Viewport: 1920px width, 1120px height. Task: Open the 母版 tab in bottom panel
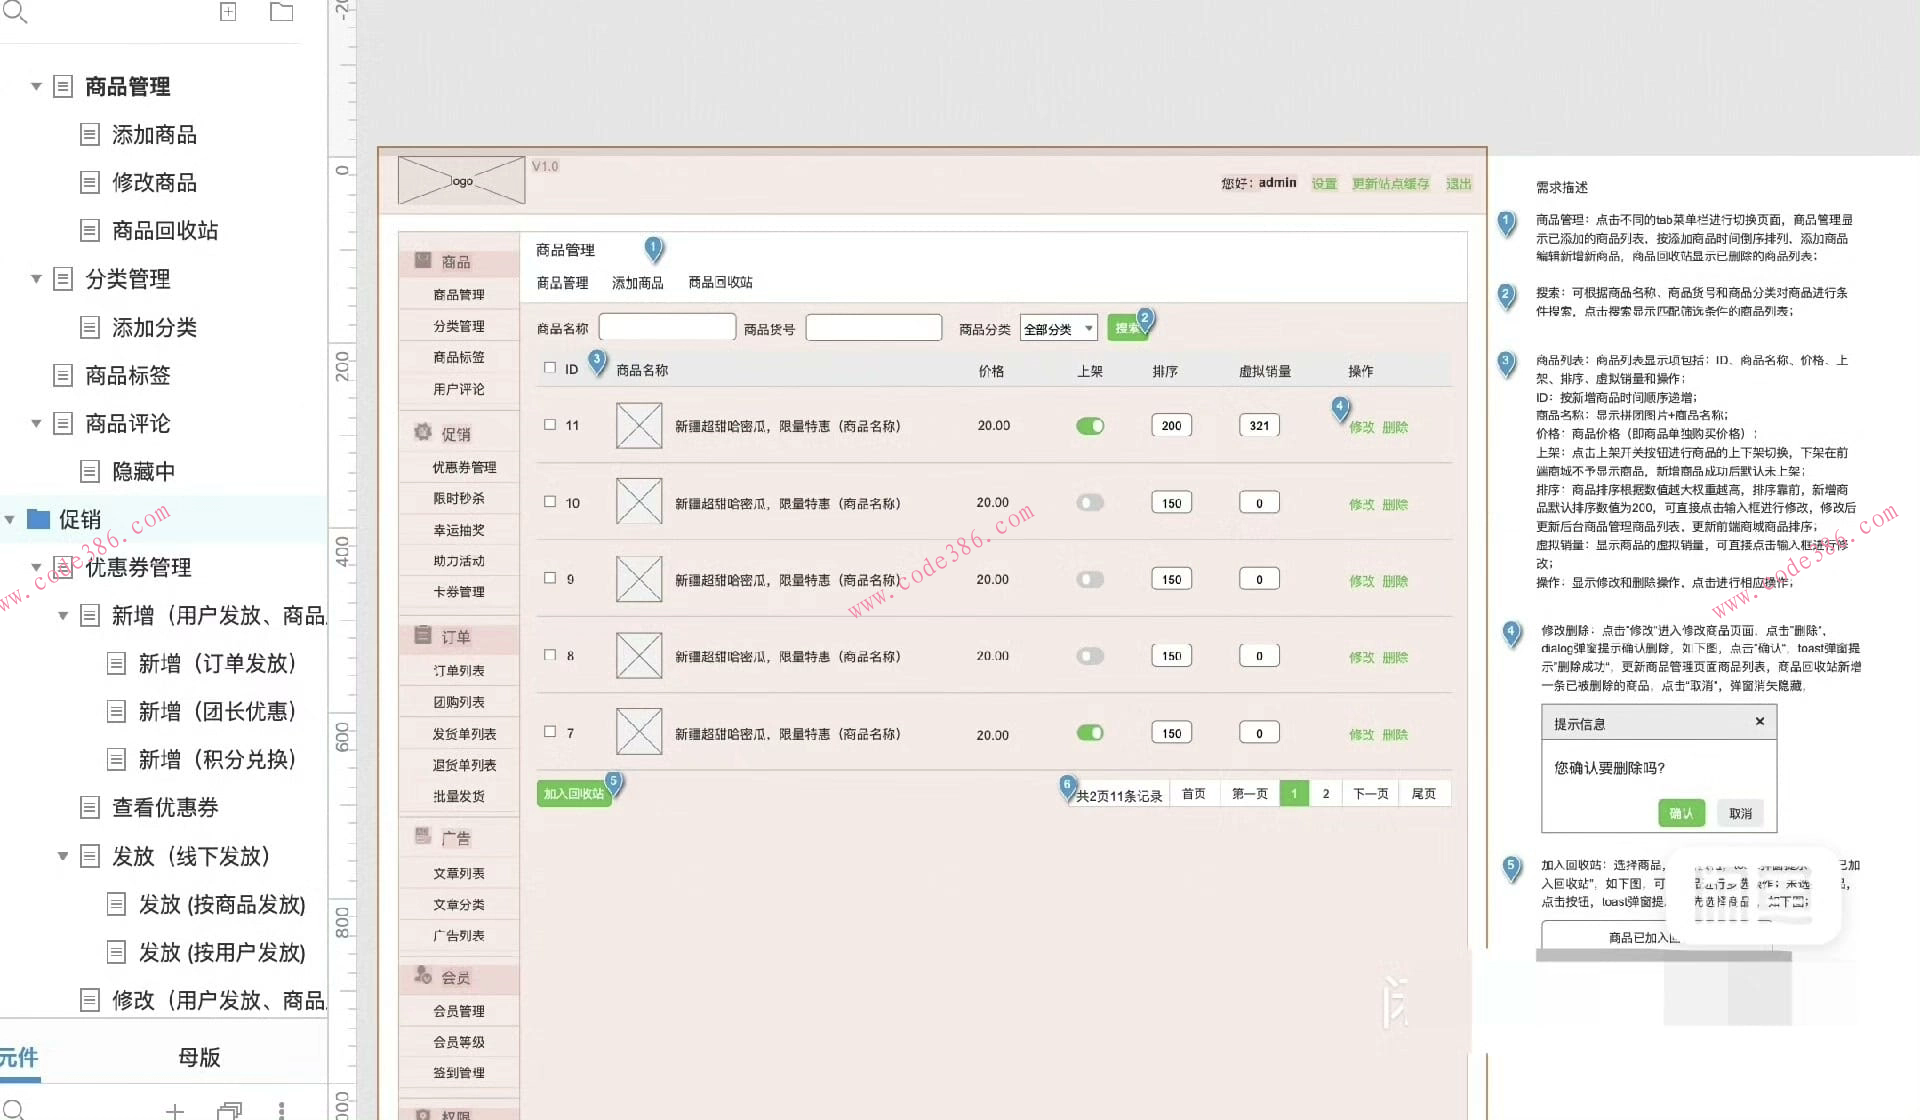pyautogui.click(x=199, y=1057)
